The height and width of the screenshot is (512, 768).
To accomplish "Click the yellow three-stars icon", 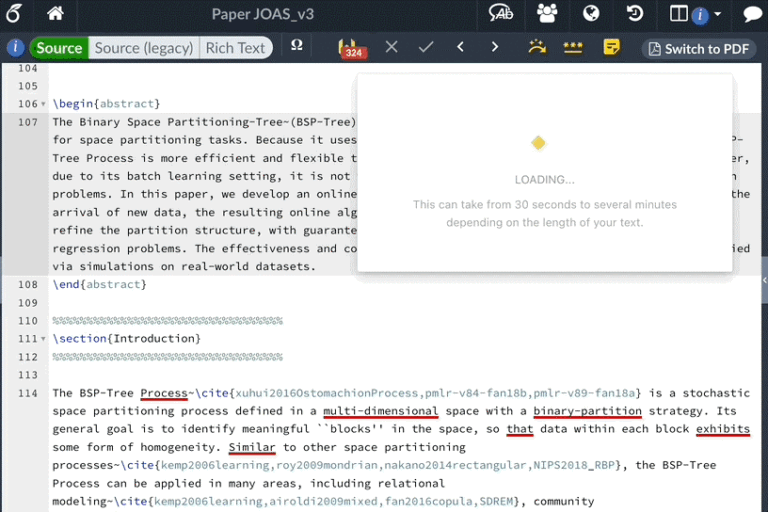I will (x=573, y=48).
